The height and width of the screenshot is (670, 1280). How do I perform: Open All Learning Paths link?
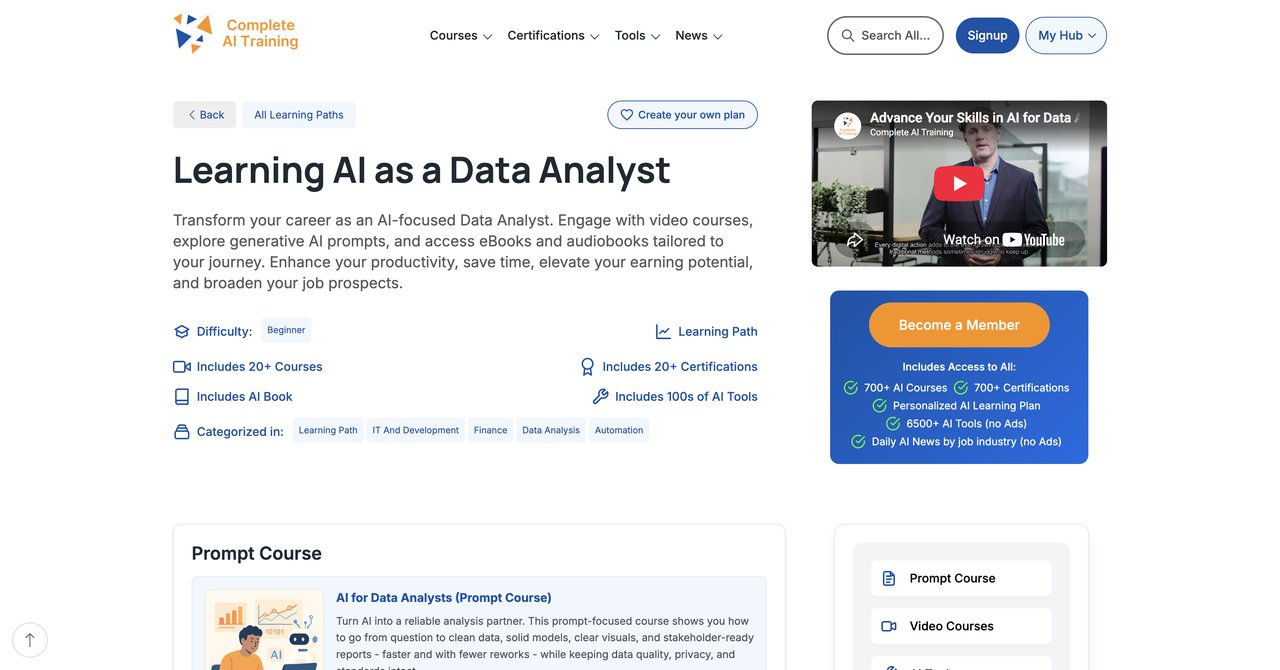tap(299, 115)
